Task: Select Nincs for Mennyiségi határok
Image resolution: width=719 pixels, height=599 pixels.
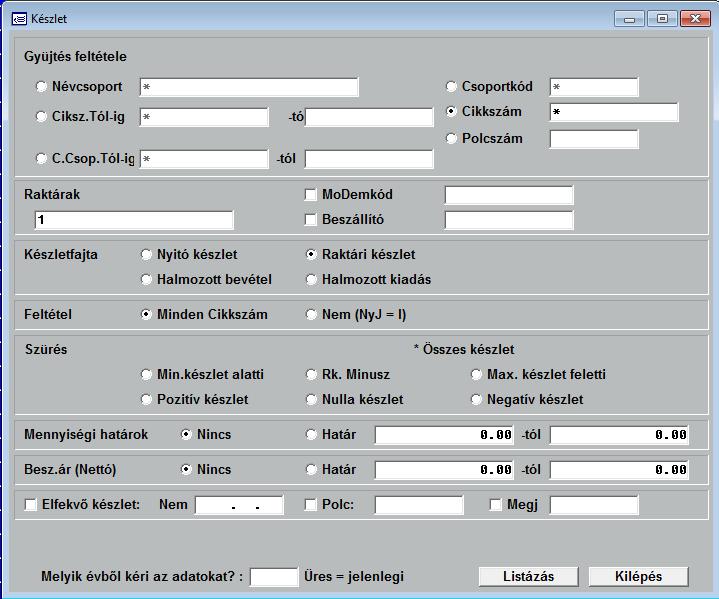Action: [186, 434]
